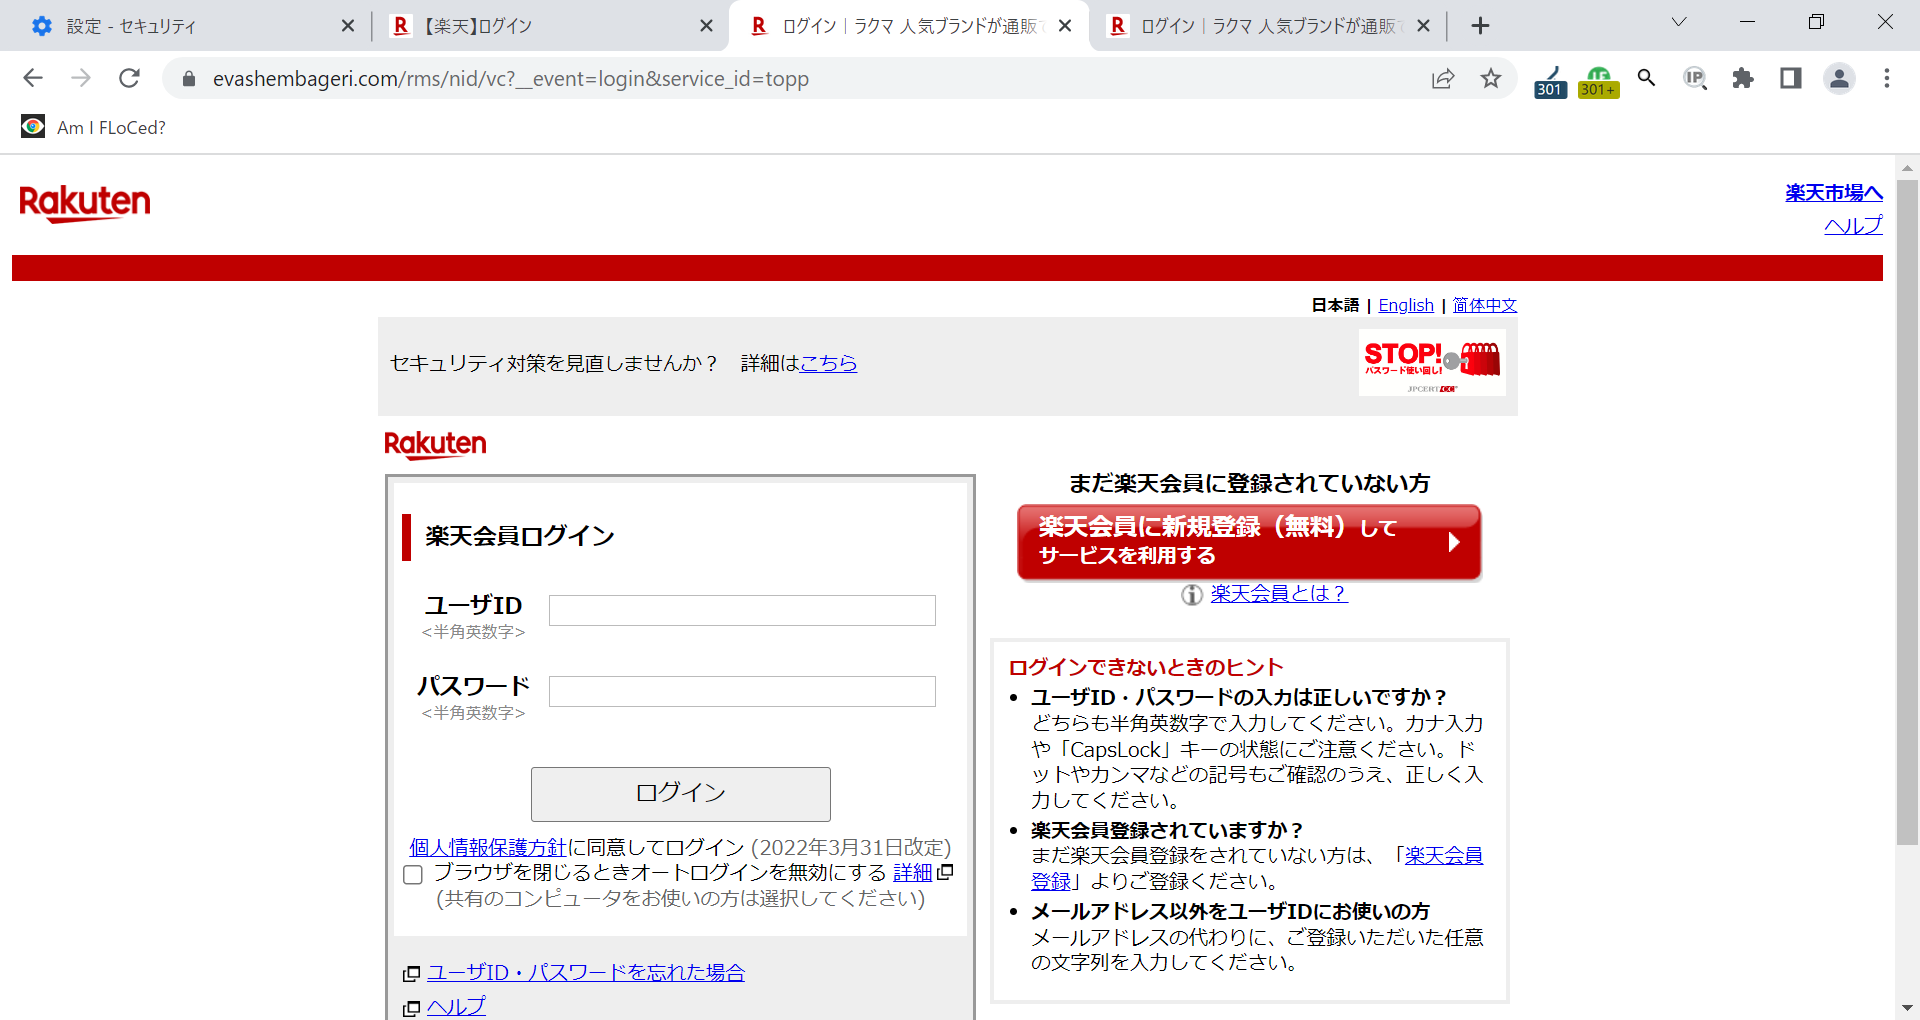Click the まだ楽天会員に登録されていない方 heading
Screen dimensions: 1920x1020
click(x=1249, y=483)
